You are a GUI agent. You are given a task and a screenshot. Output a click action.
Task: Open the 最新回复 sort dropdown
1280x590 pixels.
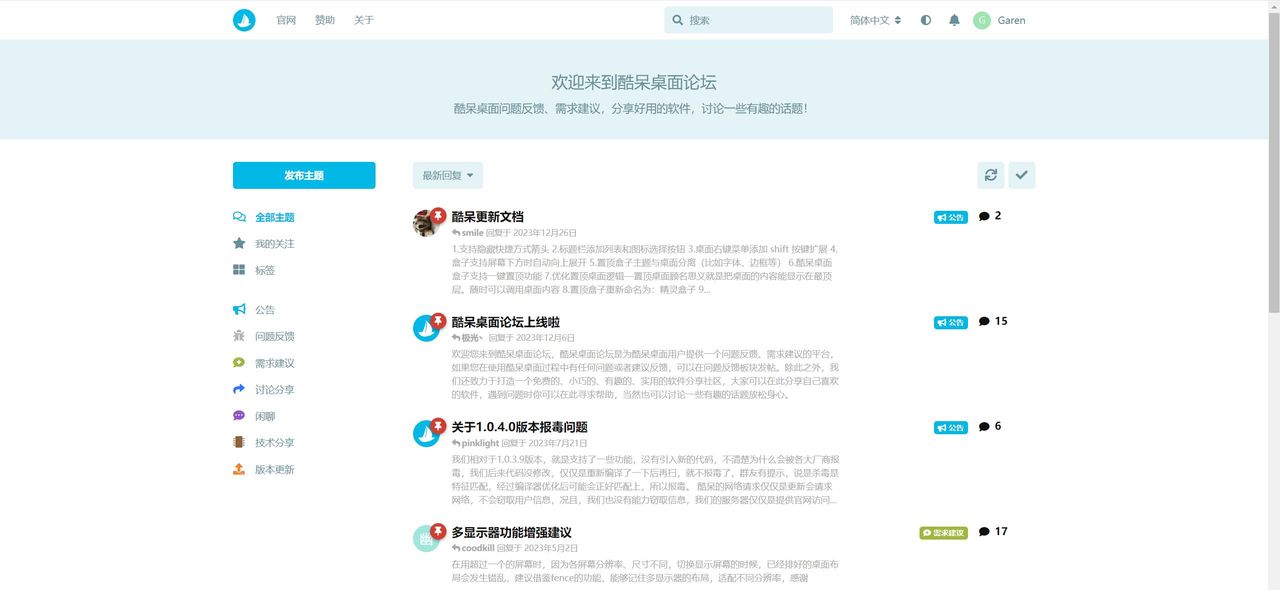pyautogui.click(x=448, y=175)
